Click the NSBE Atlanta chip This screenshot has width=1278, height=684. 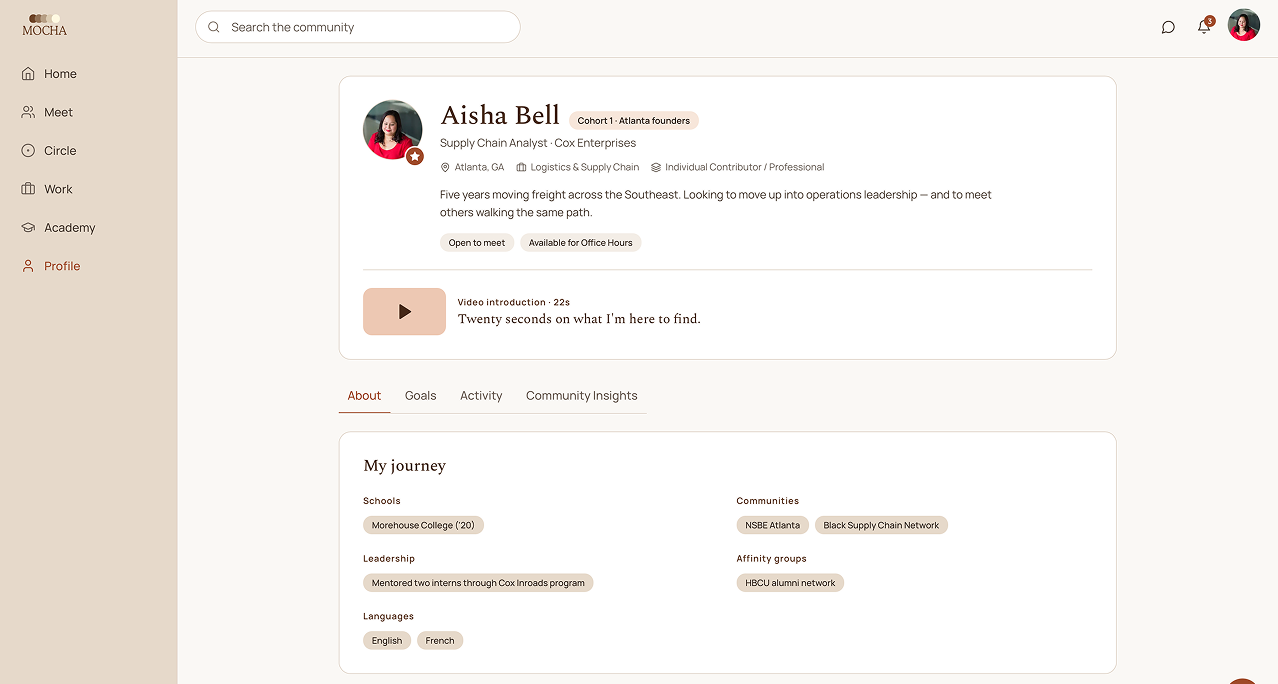tap(772, 525)
